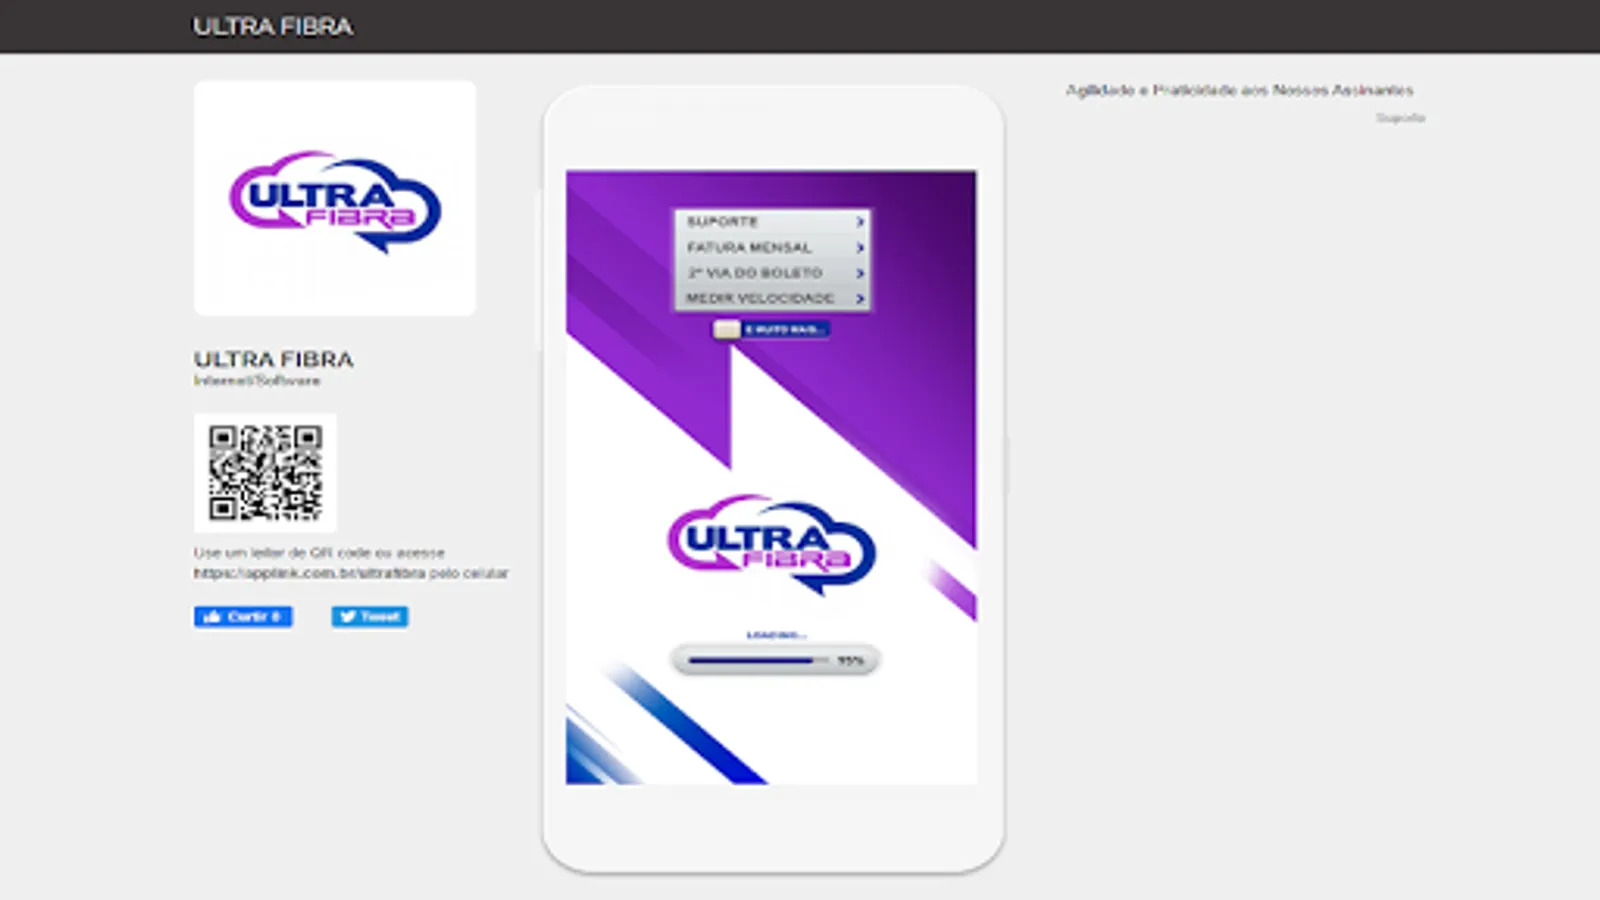Click the ULTRA FIBRA heading below the logo card
Image resolution: width=1600 pixels, height=900 pixels.
click(274, 359)
